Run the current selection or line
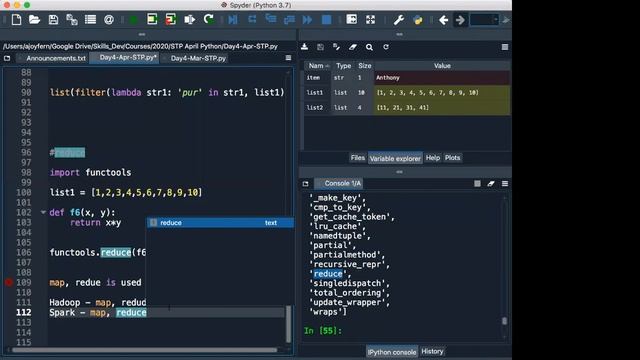Screen dimensions: 640x360 point(189,20)
